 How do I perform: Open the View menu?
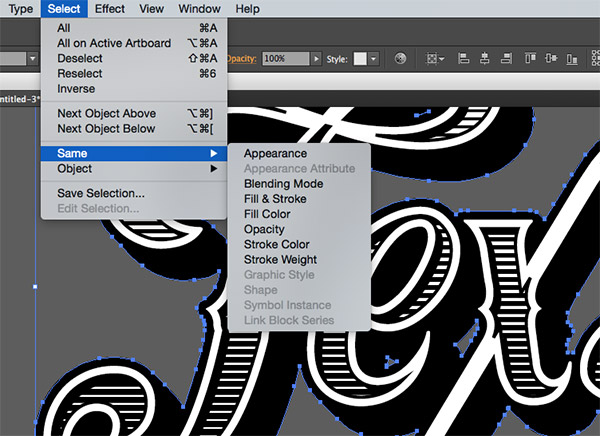[x=152, y=9]
